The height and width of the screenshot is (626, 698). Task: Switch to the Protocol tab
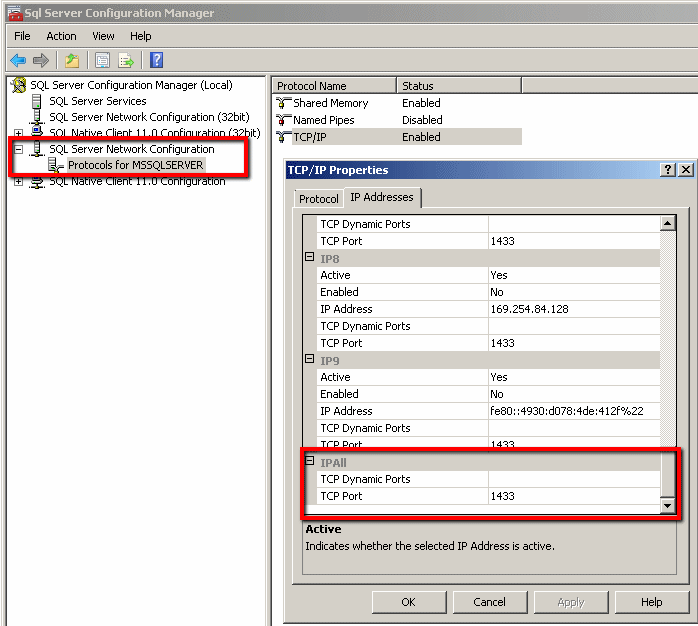(319, 199)
